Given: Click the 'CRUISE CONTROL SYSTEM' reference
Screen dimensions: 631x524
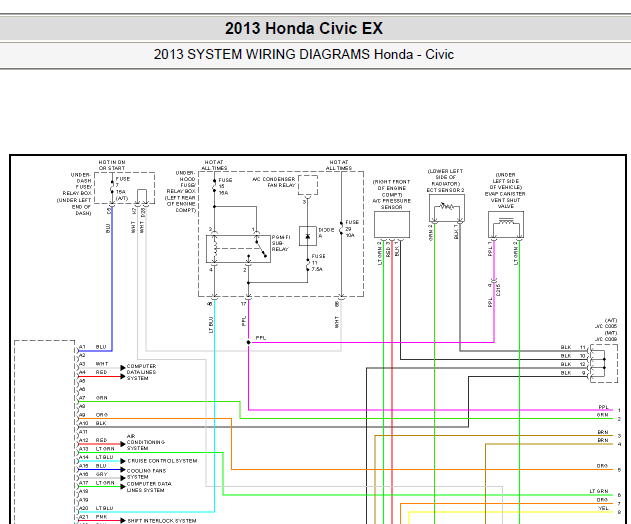Looking at the screenshot, I should (x=162, y=461).
